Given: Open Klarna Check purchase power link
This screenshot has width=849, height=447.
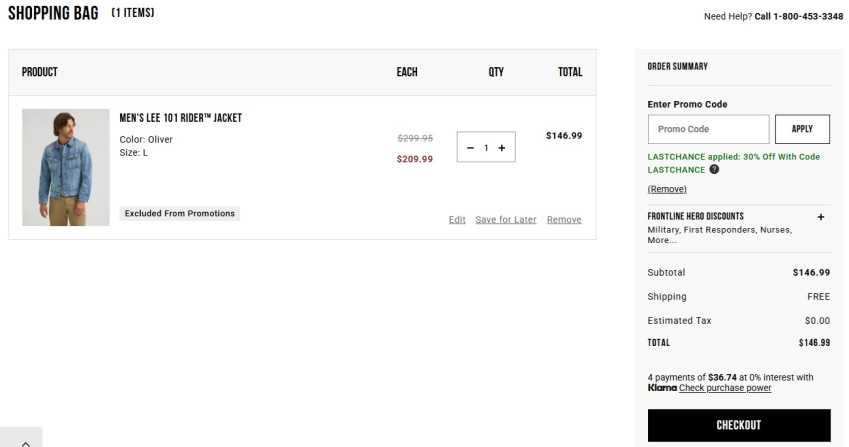Looking at the screenshot, I should coord(725,388).
